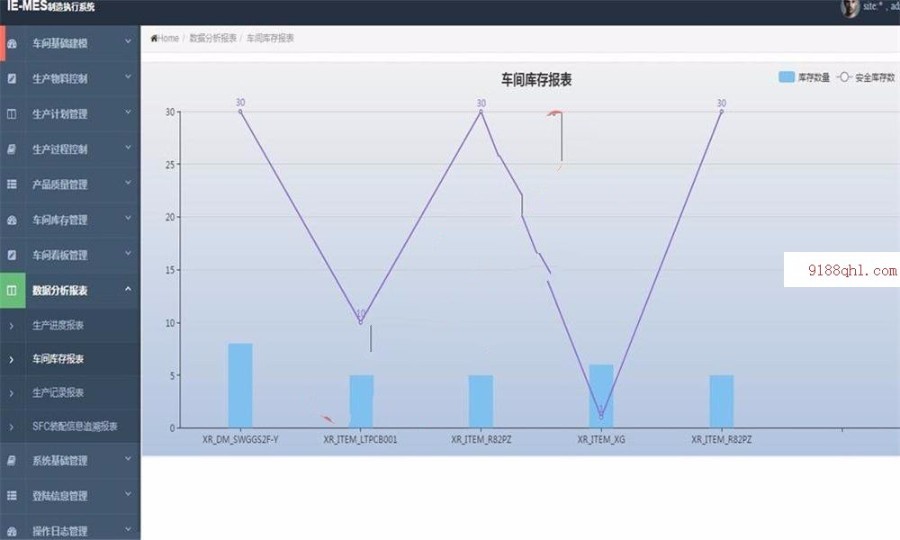900x540 pixels.
Task: Click the arrow icon beside 生产记录报表
Action: [x=11, y=393]
